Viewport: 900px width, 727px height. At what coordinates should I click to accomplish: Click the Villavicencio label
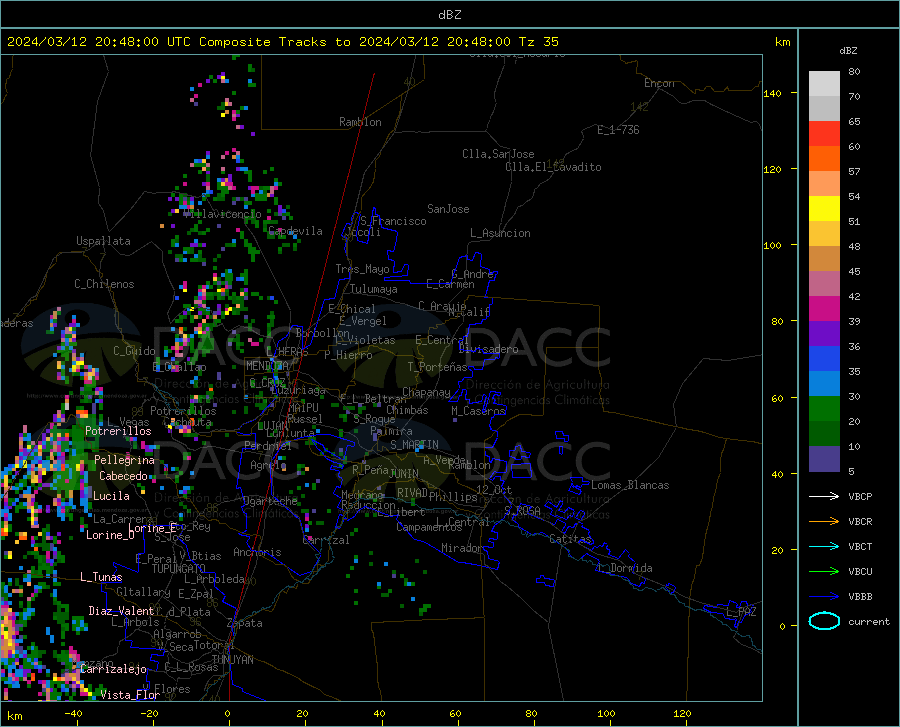(x=223, y=214)
